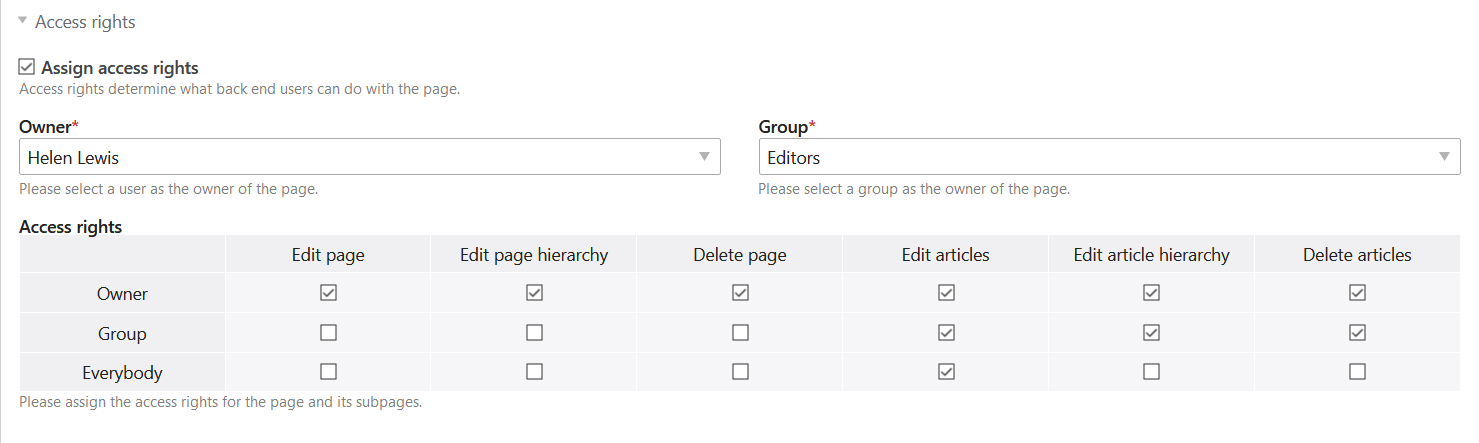
Task: Click 'Please select a group as the owner' hint
Action: tap(914, 189)
